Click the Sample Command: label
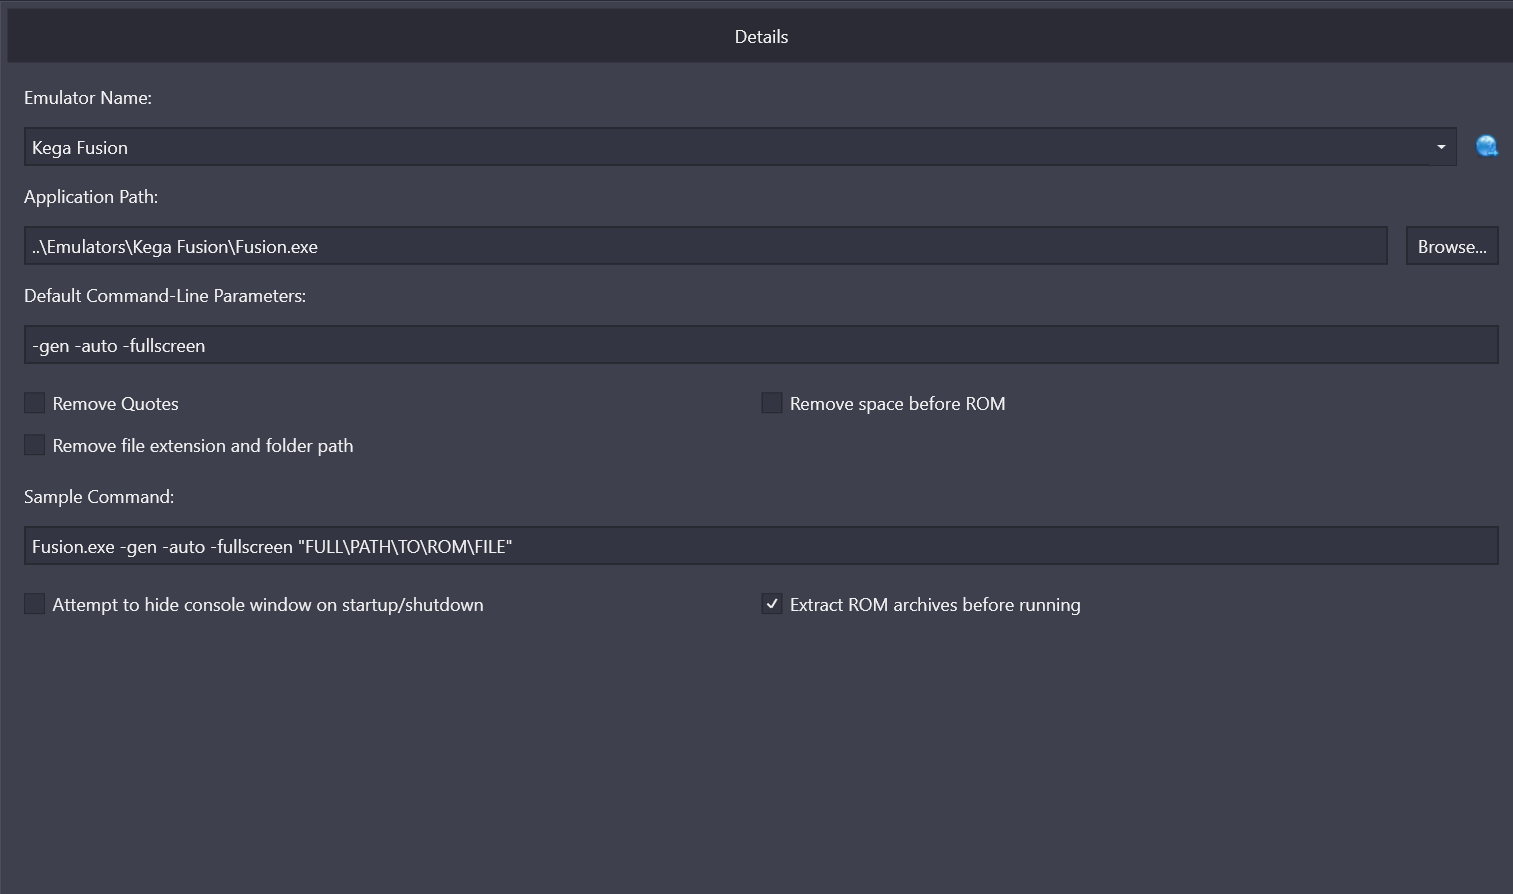Viewport: 1513px width, 894px height. click(99, 497)
